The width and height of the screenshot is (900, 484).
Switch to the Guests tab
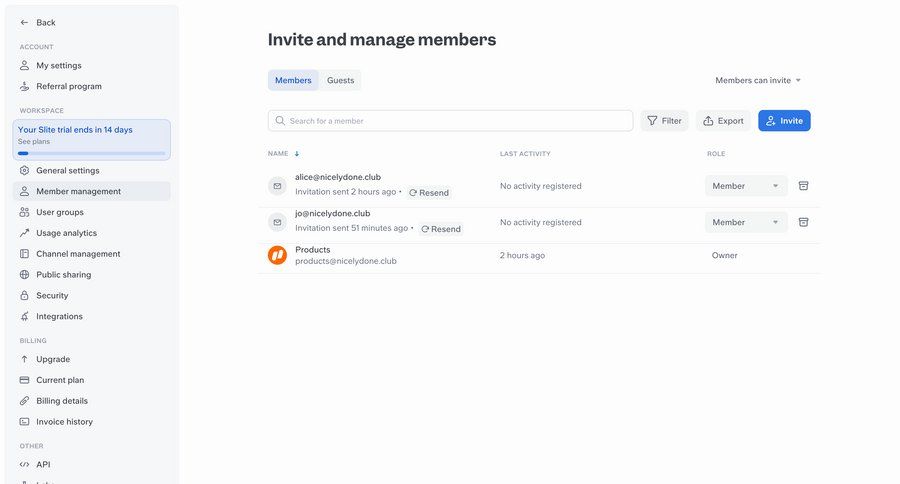pyautogui.click(x=340, y=80)
